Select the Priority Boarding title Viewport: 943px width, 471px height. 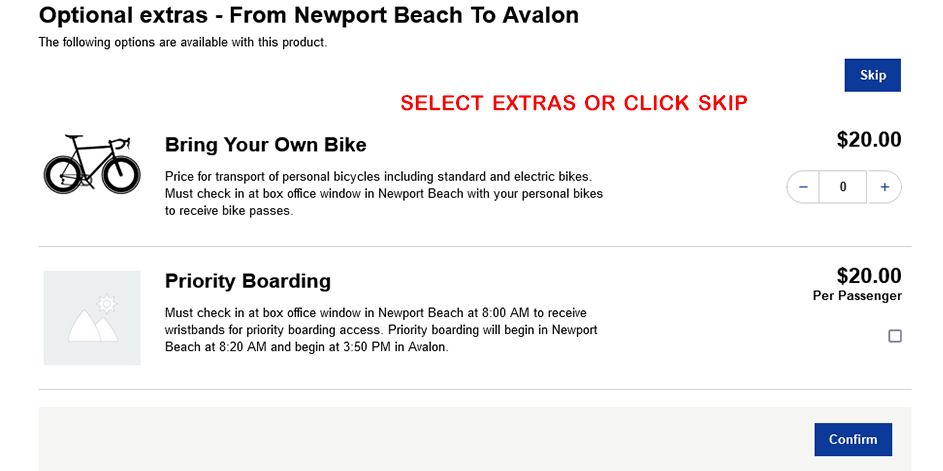click(247, 281)
